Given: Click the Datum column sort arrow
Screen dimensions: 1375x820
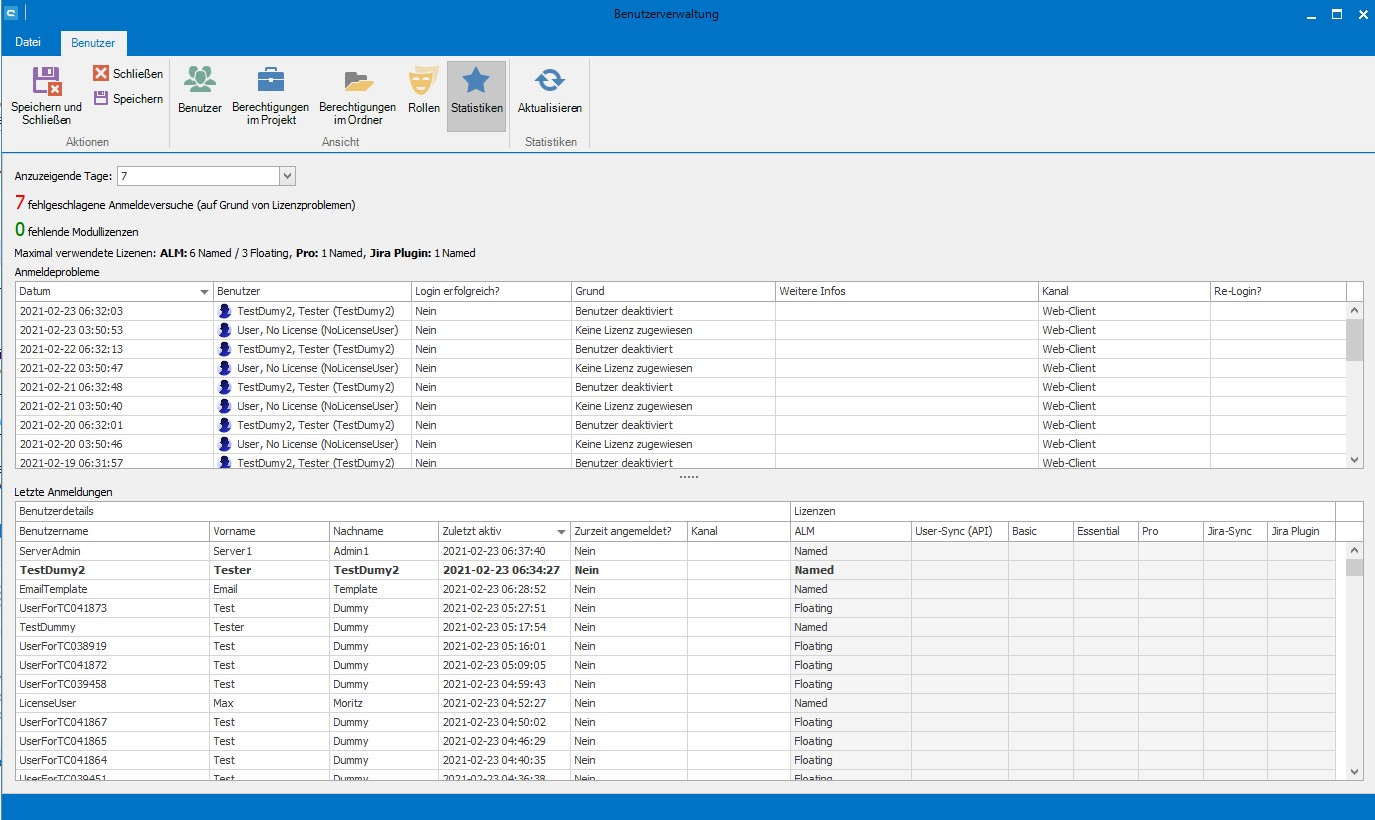Looking at the screenshot, I should [x=204, y=291].
